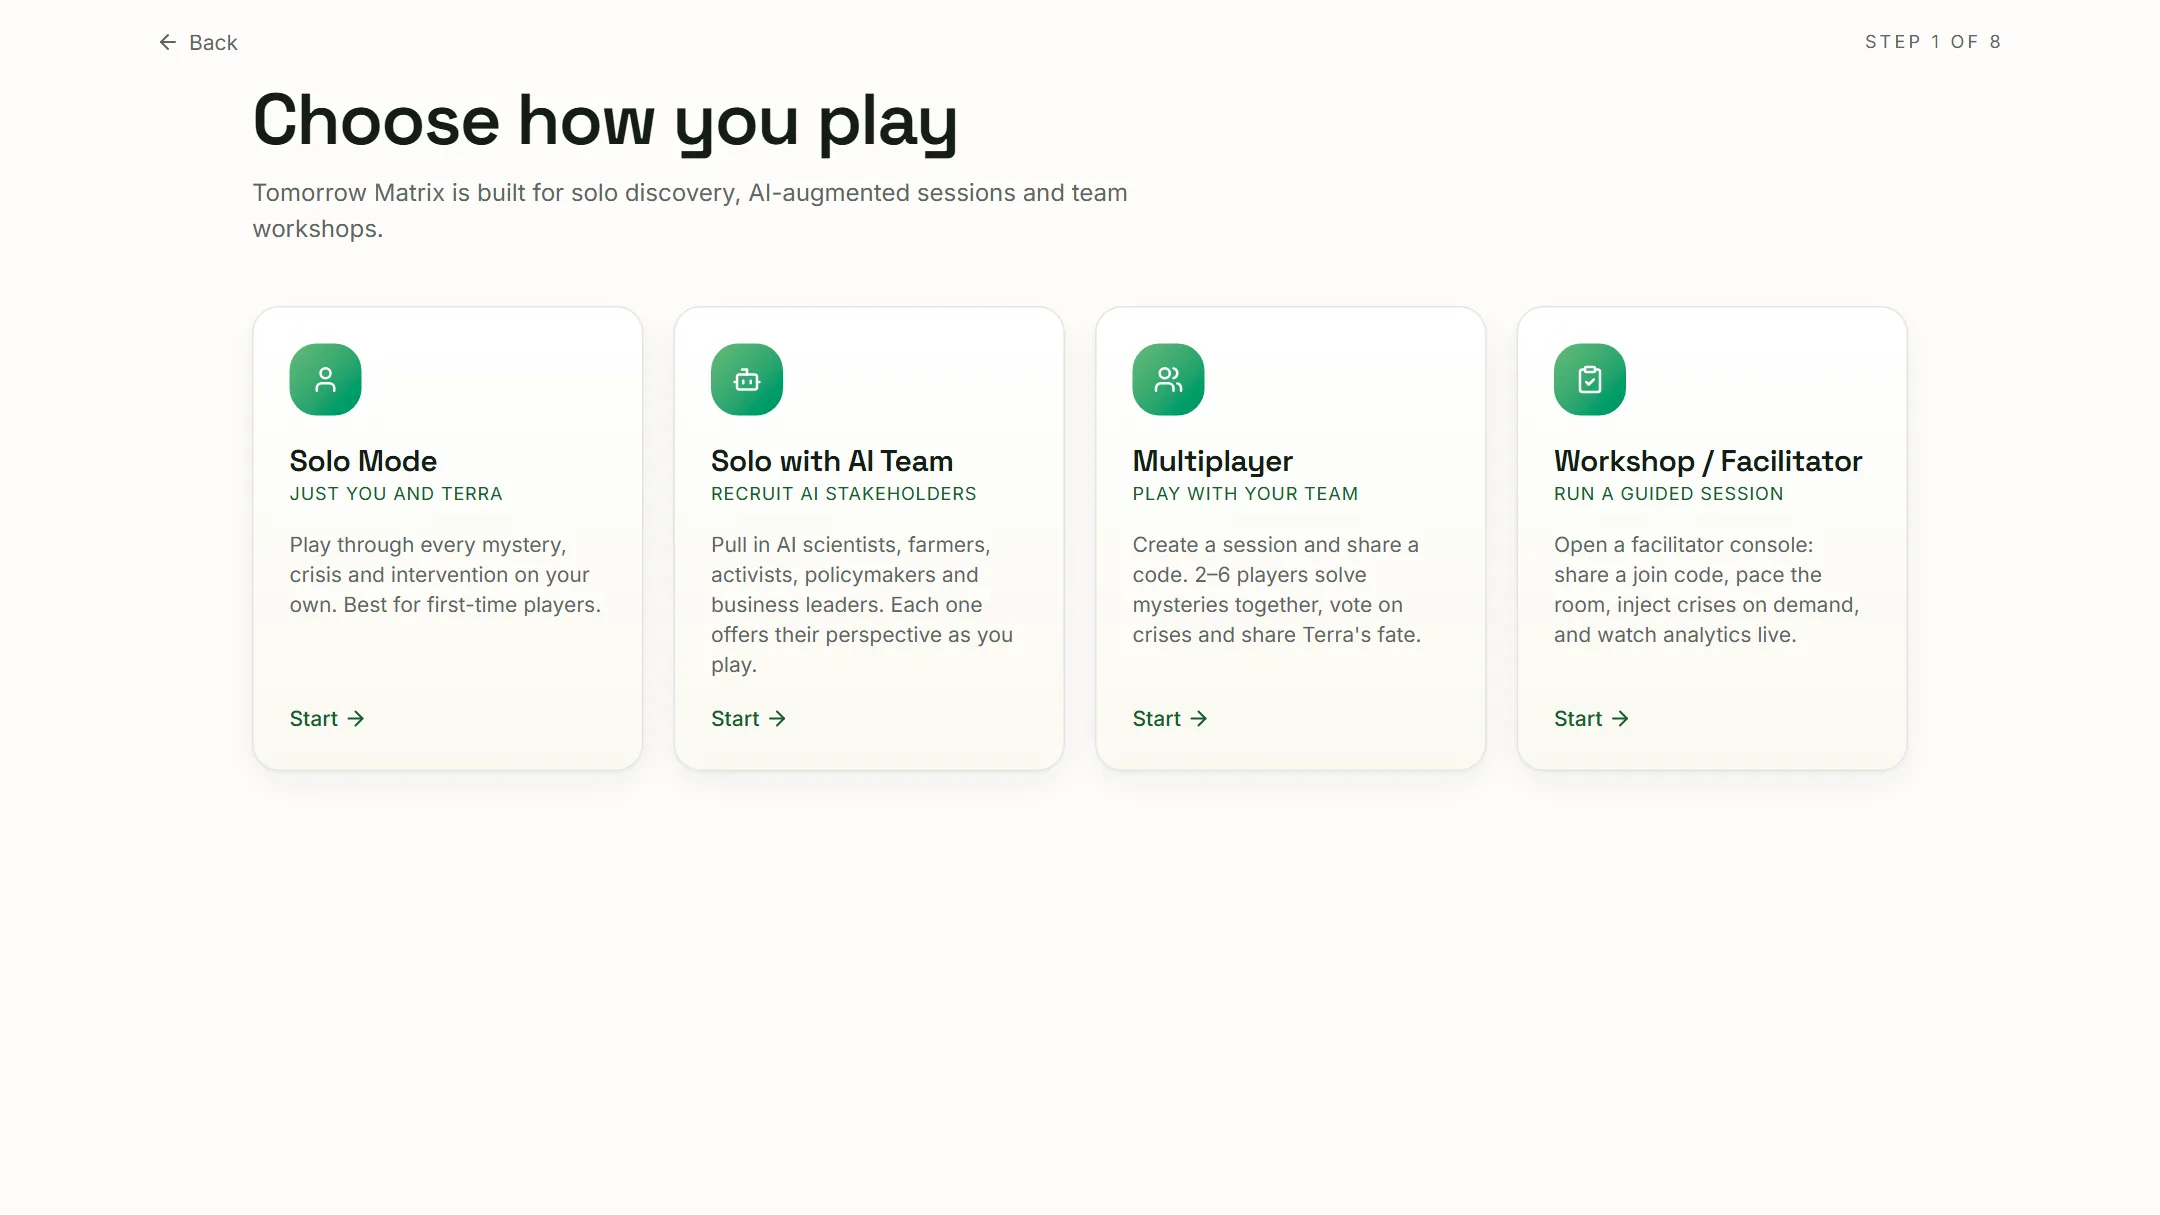Click the 'Pull in AI scientists' description
The height and width of the screenshot is (1215, 2160).
pyautogui.click(x=862, y=605)
